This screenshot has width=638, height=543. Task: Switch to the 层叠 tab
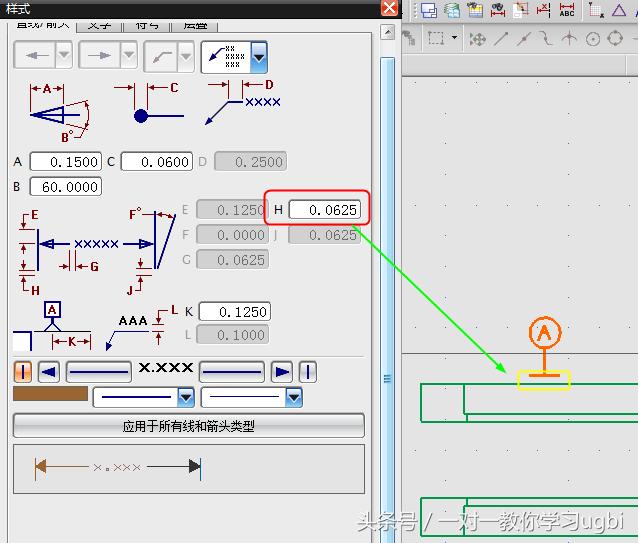[196, 23]
